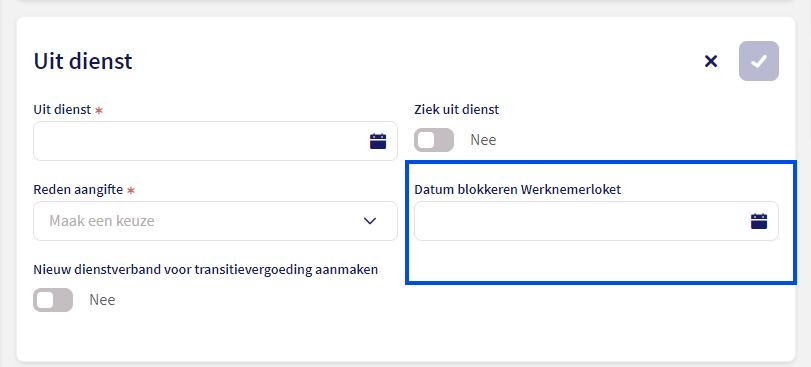
Task: Expand Reden aangifte via chevron arrow
Action: pyautogui.click(x=369, y=221)
